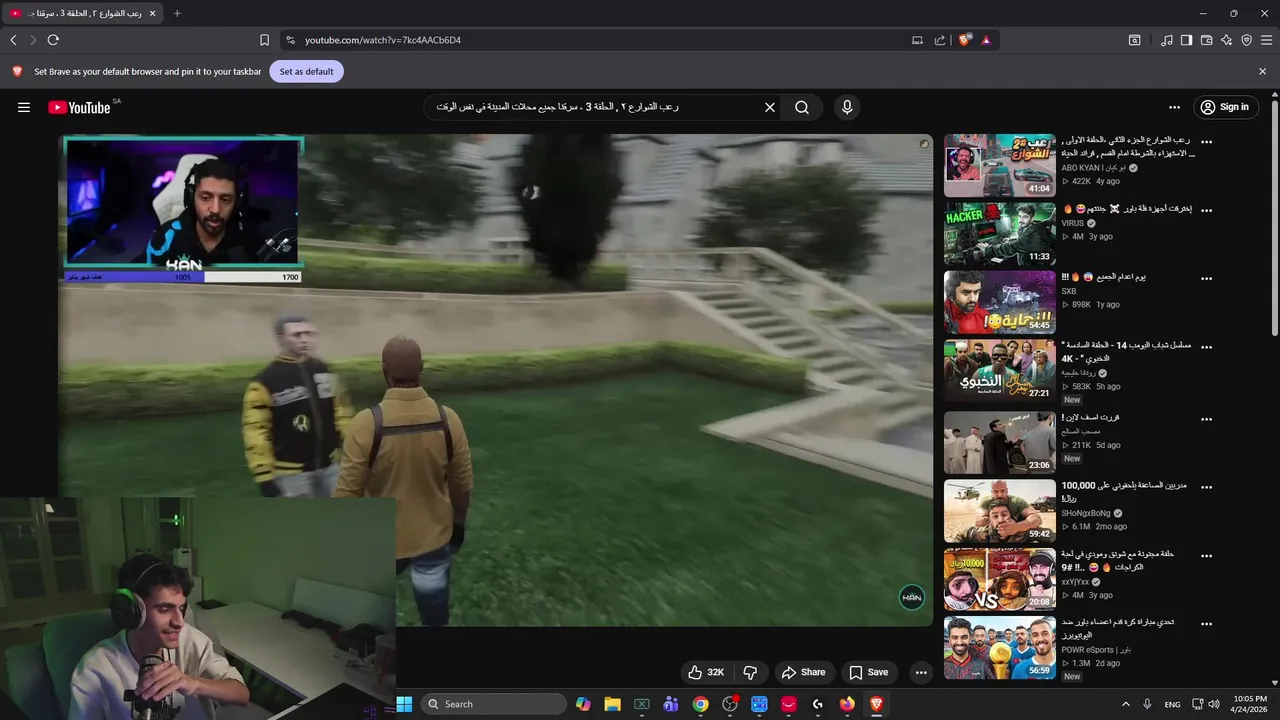This screenshot has height=720, width=1280.
Task: Open options menu for VIRUS video
Action: pos(1206,211)
